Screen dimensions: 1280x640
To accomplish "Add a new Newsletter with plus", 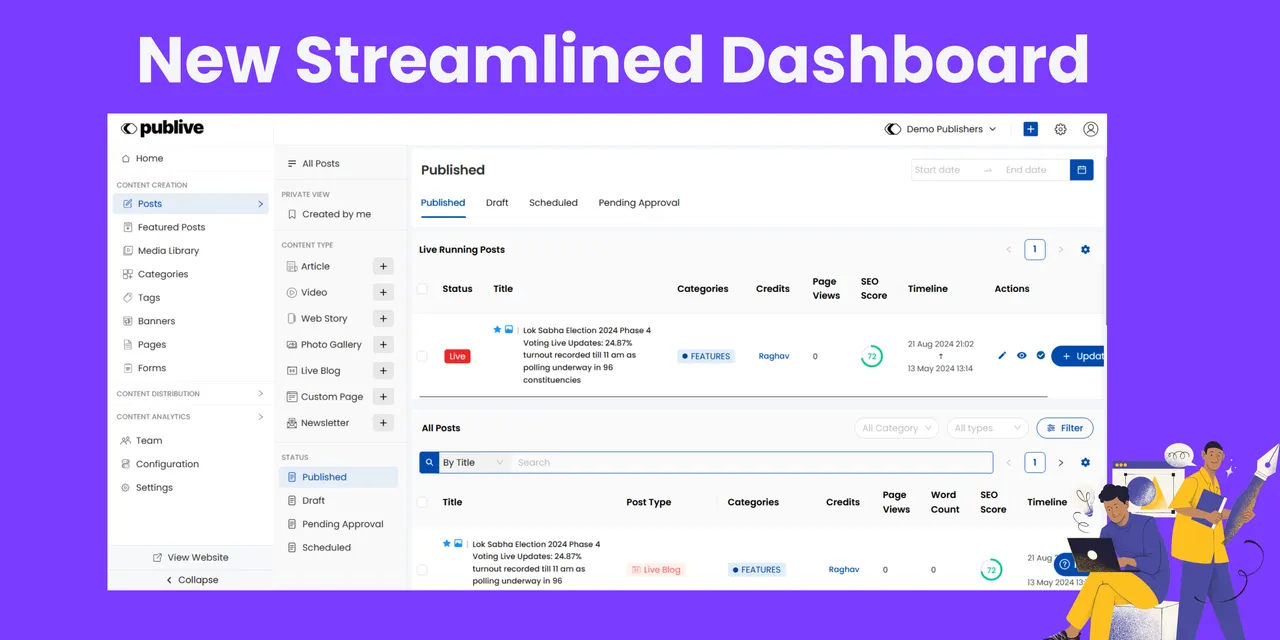I will tap(383, 422).
